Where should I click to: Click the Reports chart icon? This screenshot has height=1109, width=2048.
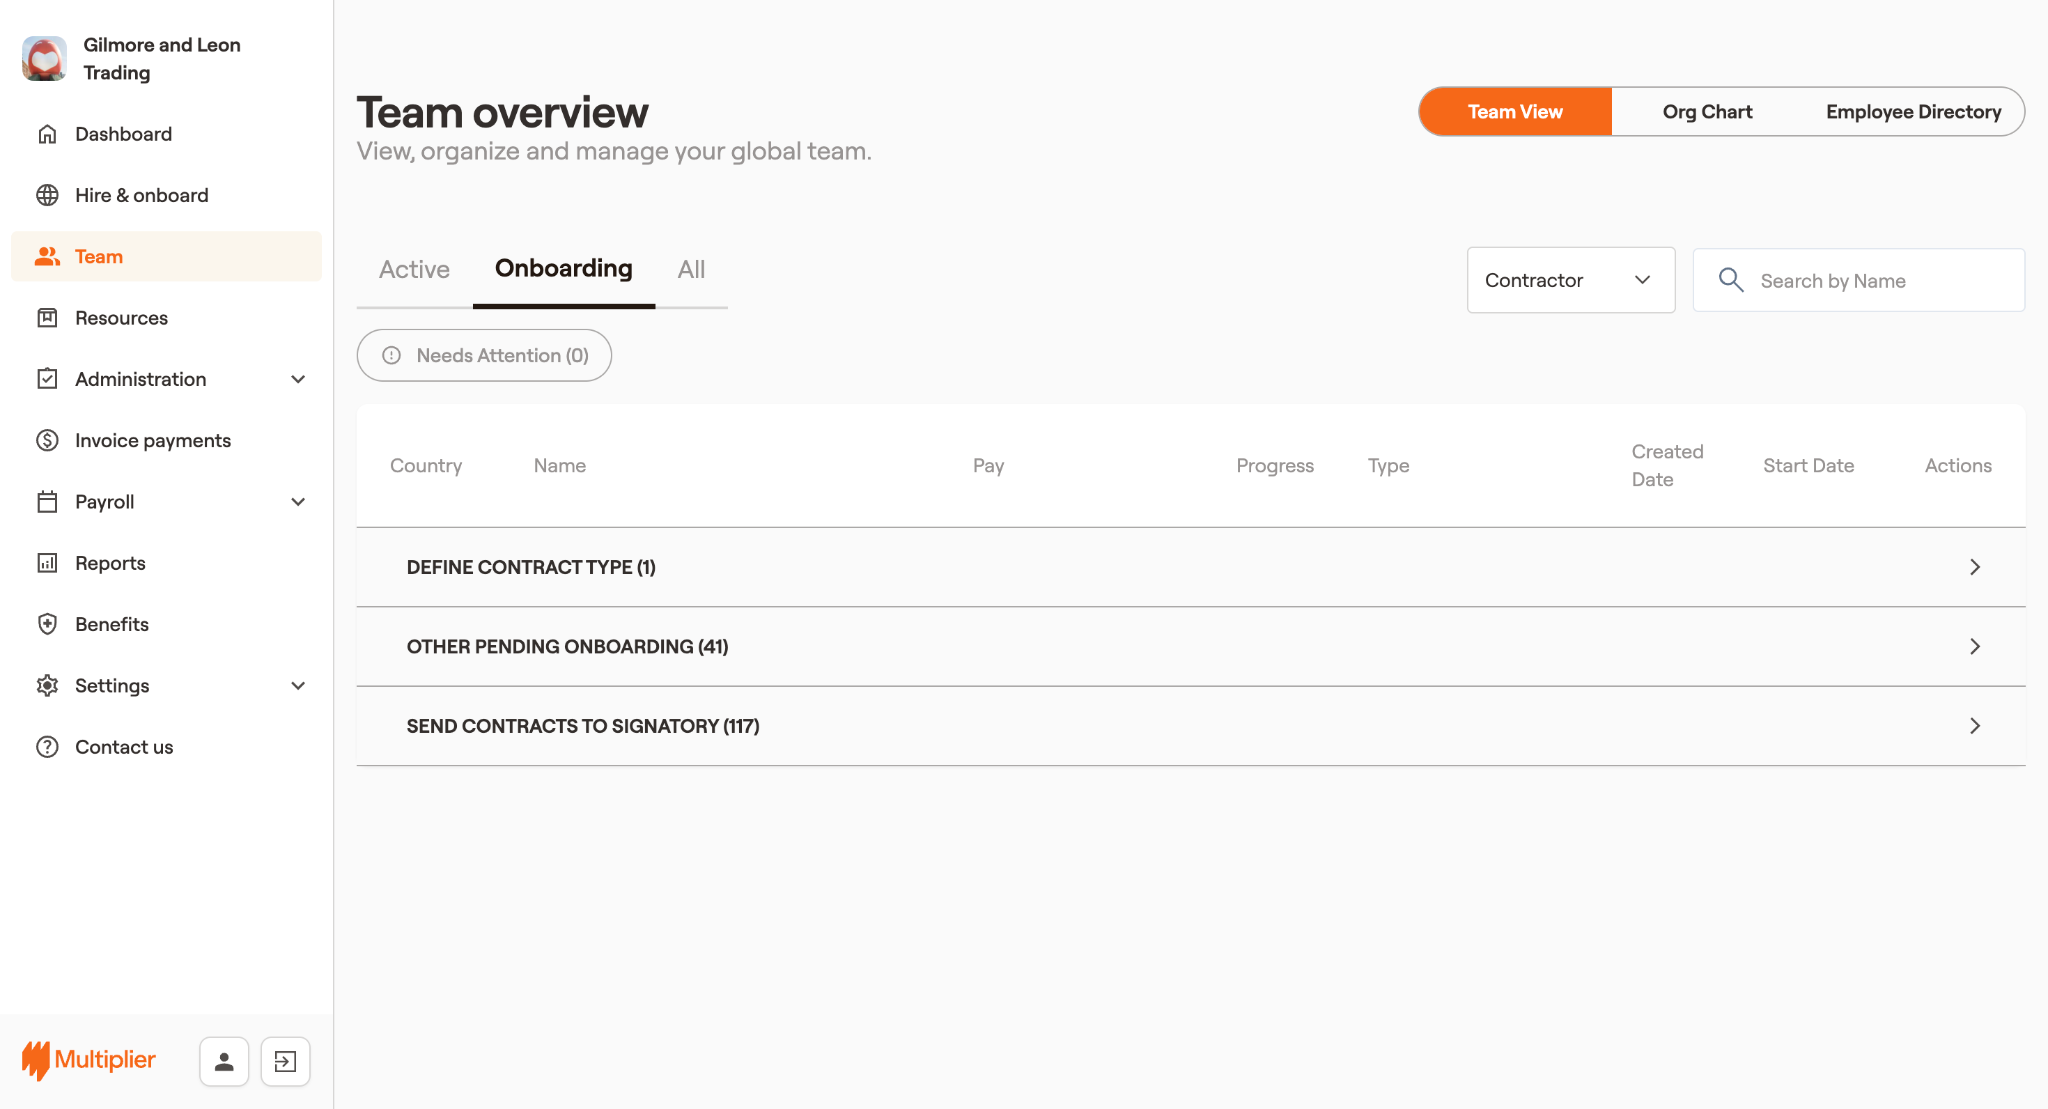pos(47,563)
